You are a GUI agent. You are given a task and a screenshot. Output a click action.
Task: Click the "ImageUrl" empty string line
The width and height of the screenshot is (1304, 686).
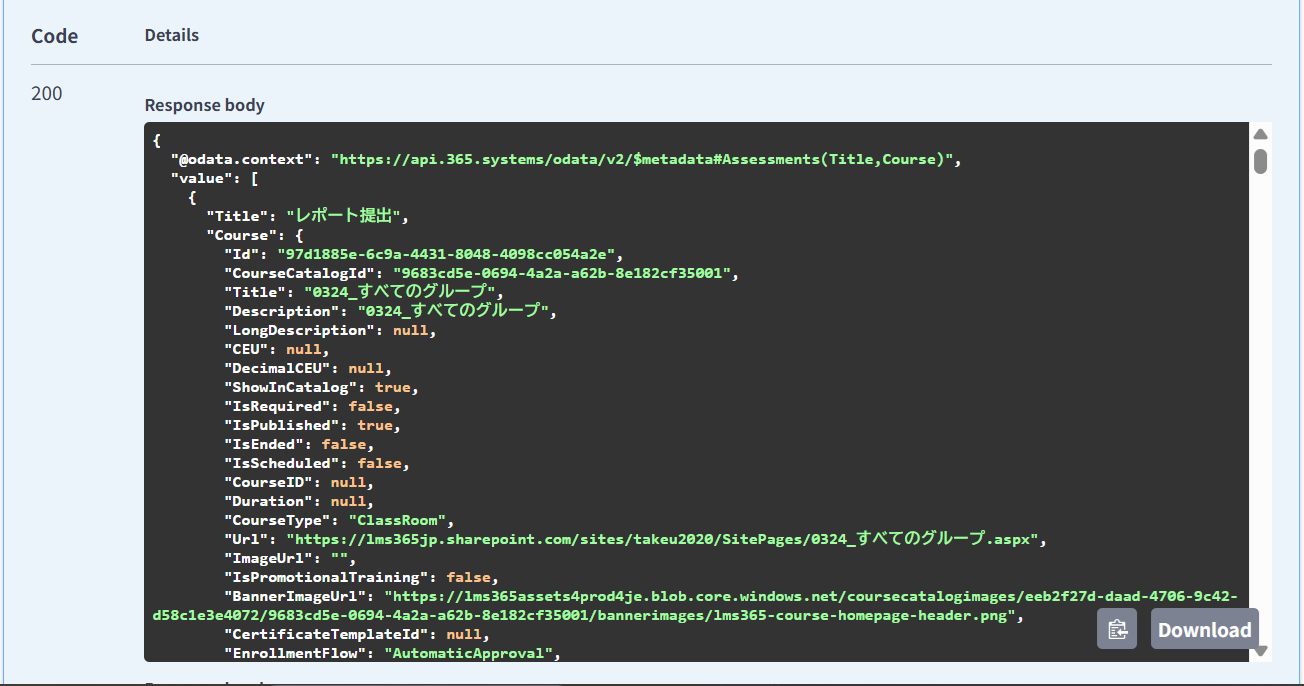[290, 558]
